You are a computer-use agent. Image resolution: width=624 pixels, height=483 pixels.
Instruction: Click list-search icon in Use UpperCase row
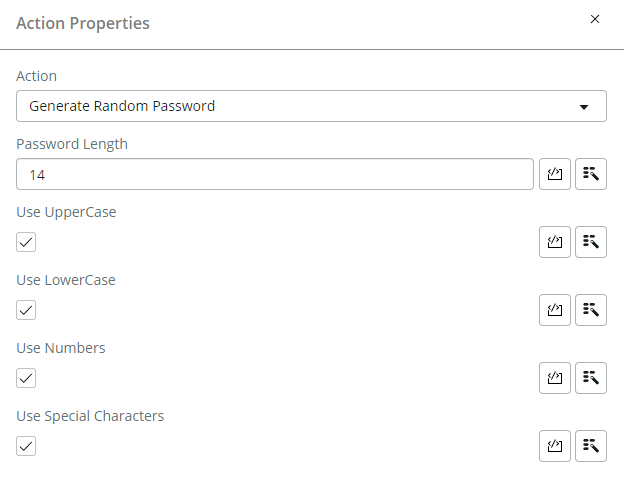click(591, 242)
